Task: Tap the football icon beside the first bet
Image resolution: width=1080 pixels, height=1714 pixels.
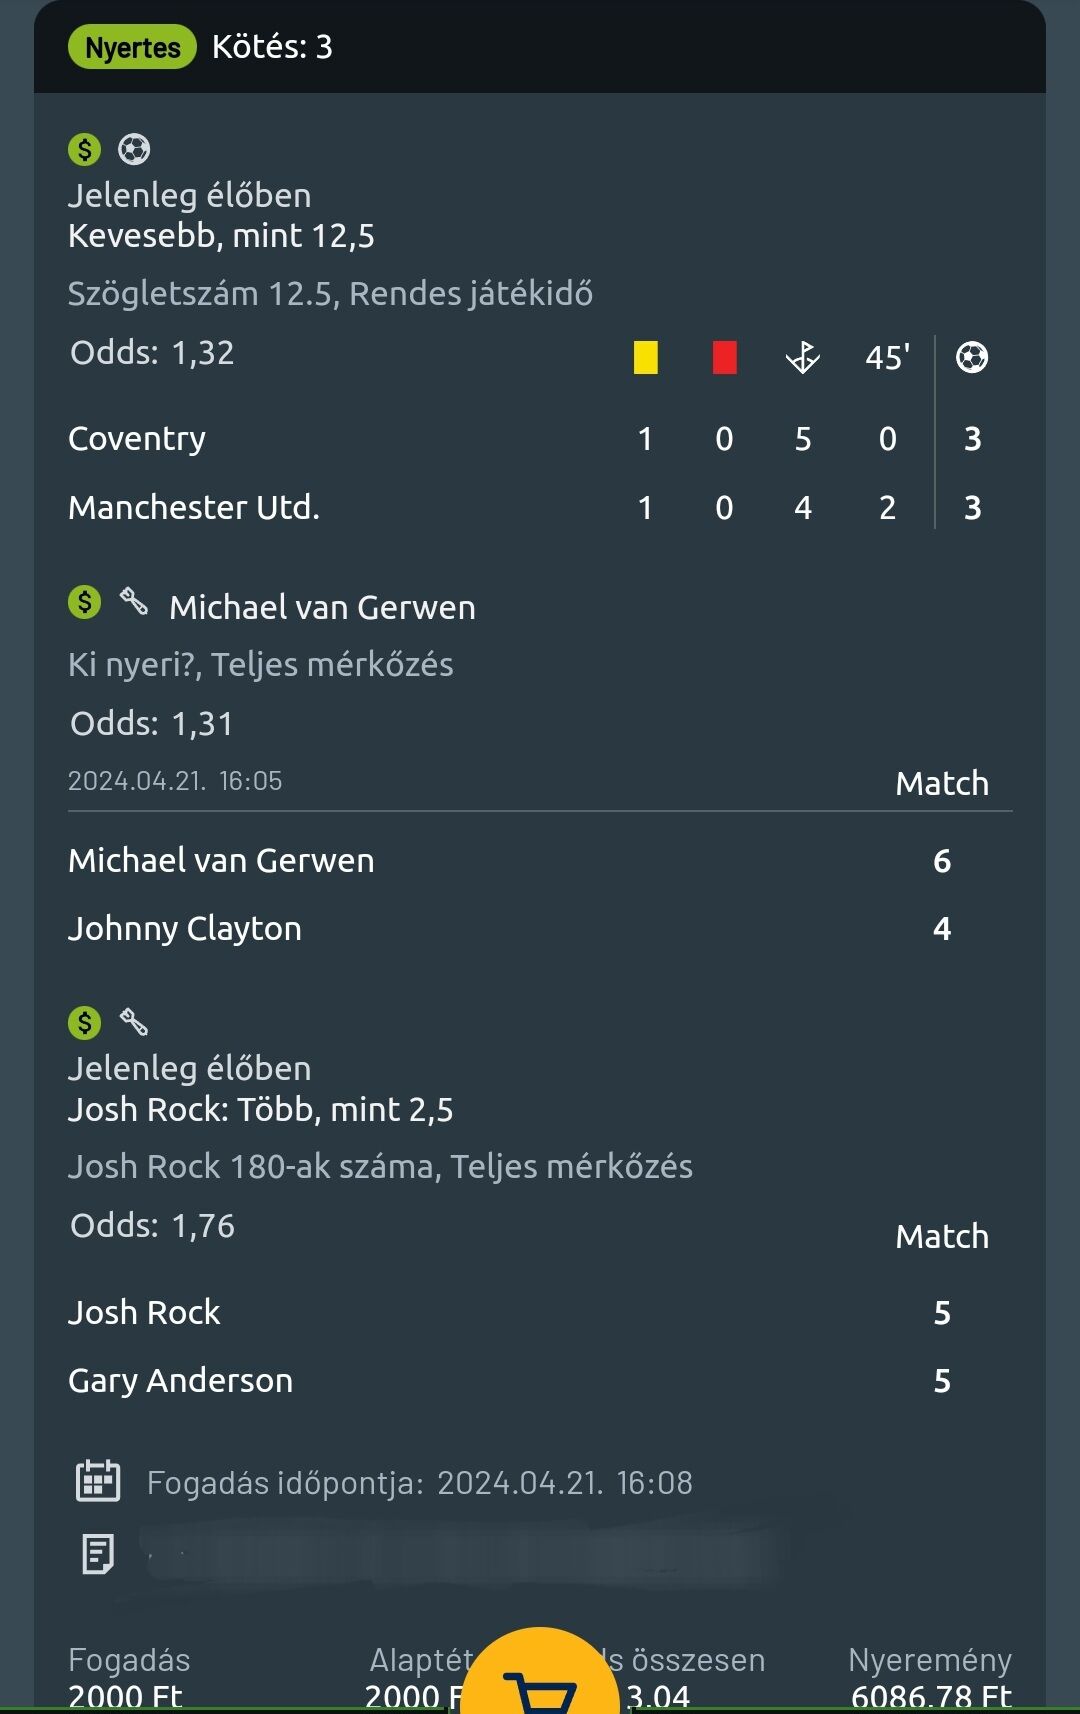Action: 134,150
